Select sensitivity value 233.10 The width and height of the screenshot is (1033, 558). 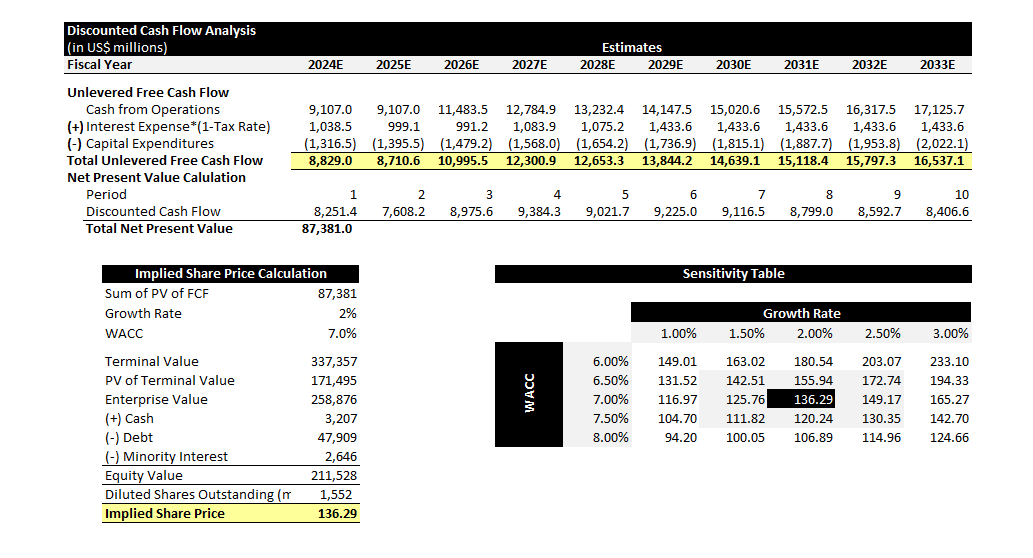click(x=949, y=362)
